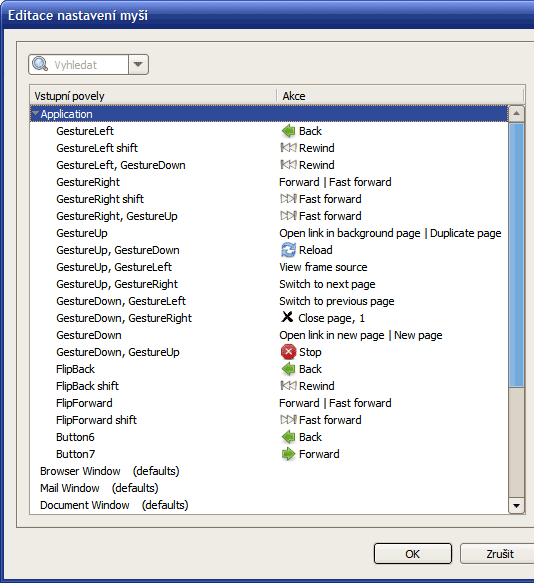
Task: Select the Browser Window (defaults) entry
Action: point(110,471)
